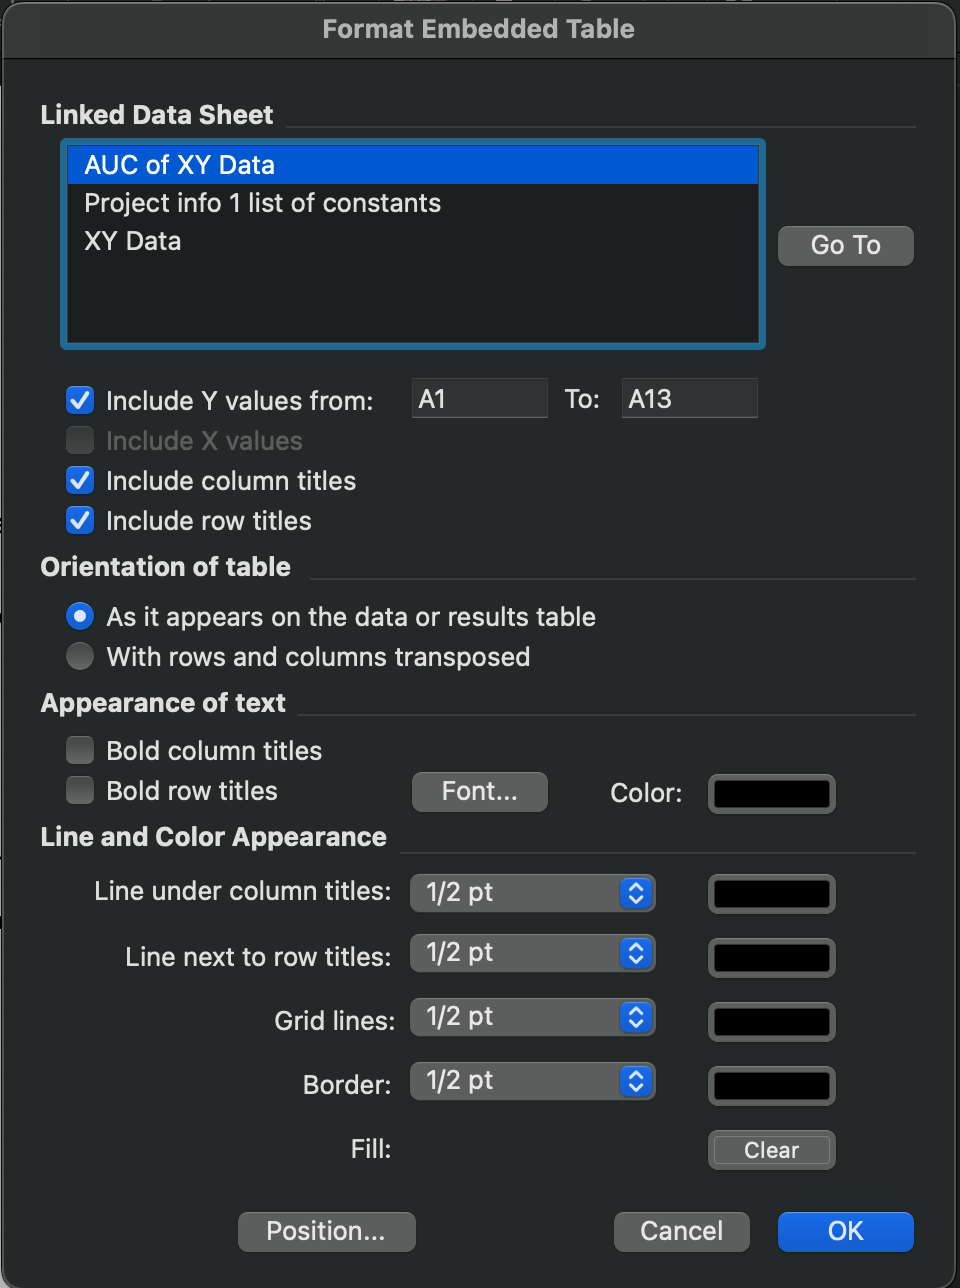
Task: Uncheck Include row titles
Action: pyautogui.click(x=79, y=520)
